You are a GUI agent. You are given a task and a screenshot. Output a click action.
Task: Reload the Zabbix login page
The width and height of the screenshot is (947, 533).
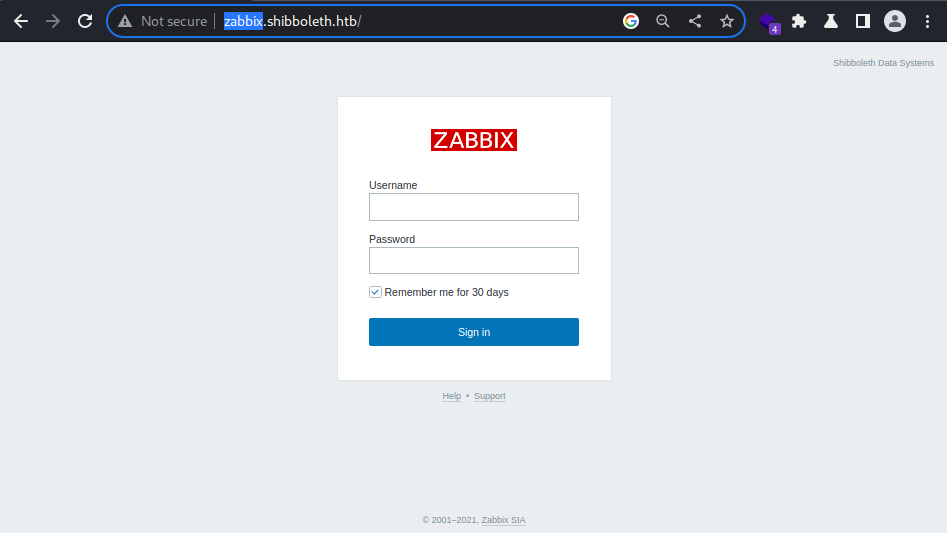point(85,21)
